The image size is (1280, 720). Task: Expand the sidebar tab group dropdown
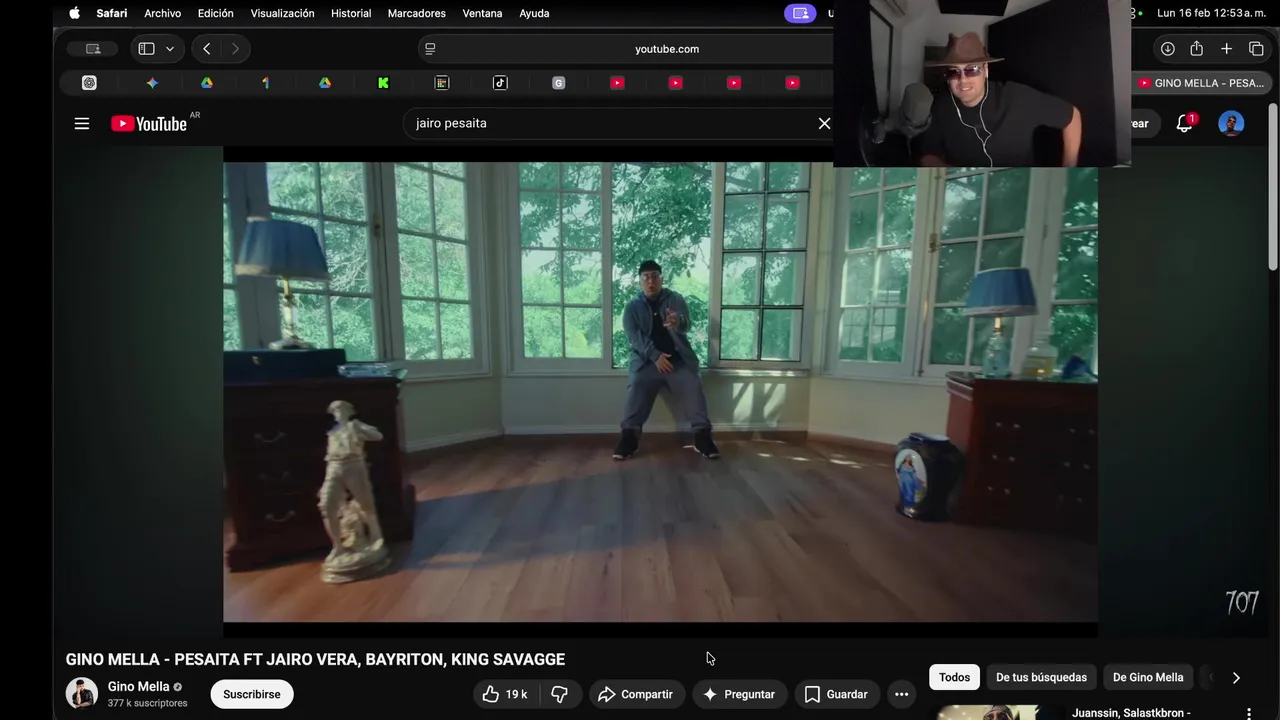click(x=170, y=48)
